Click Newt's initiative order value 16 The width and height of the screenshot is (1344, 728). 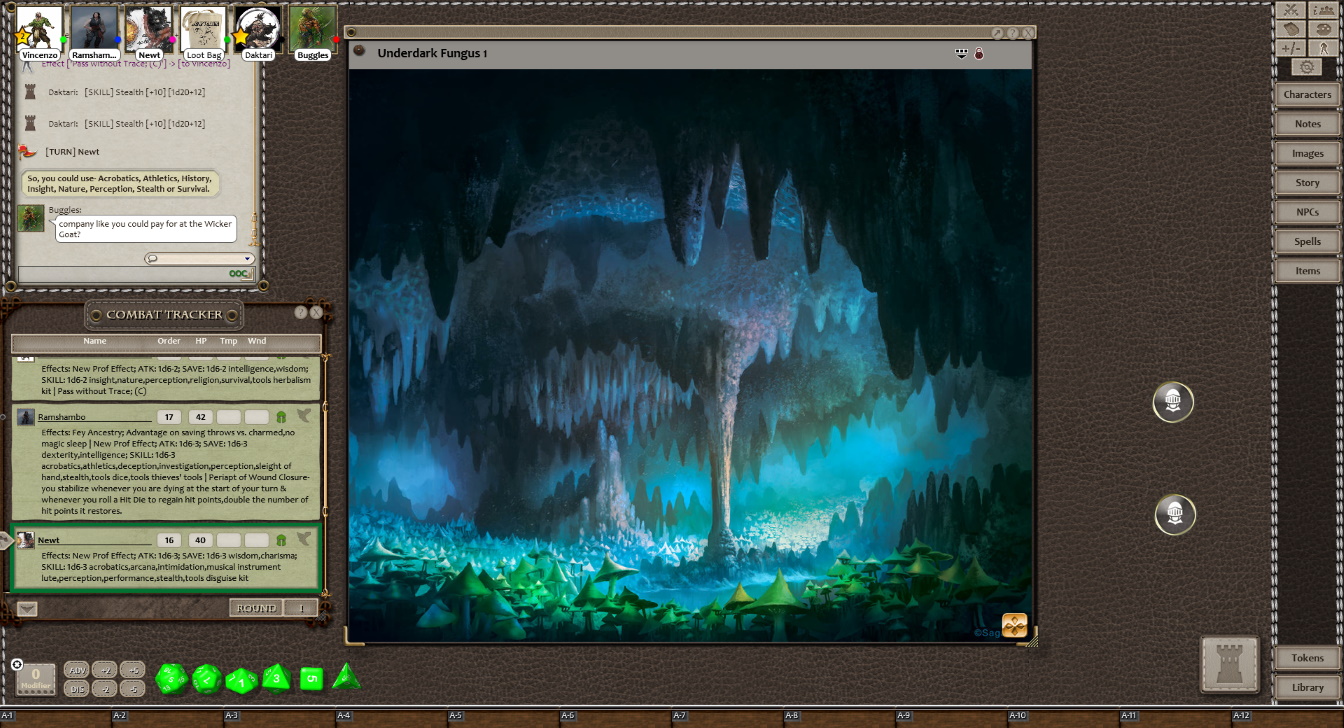click(x=169, y=540)
